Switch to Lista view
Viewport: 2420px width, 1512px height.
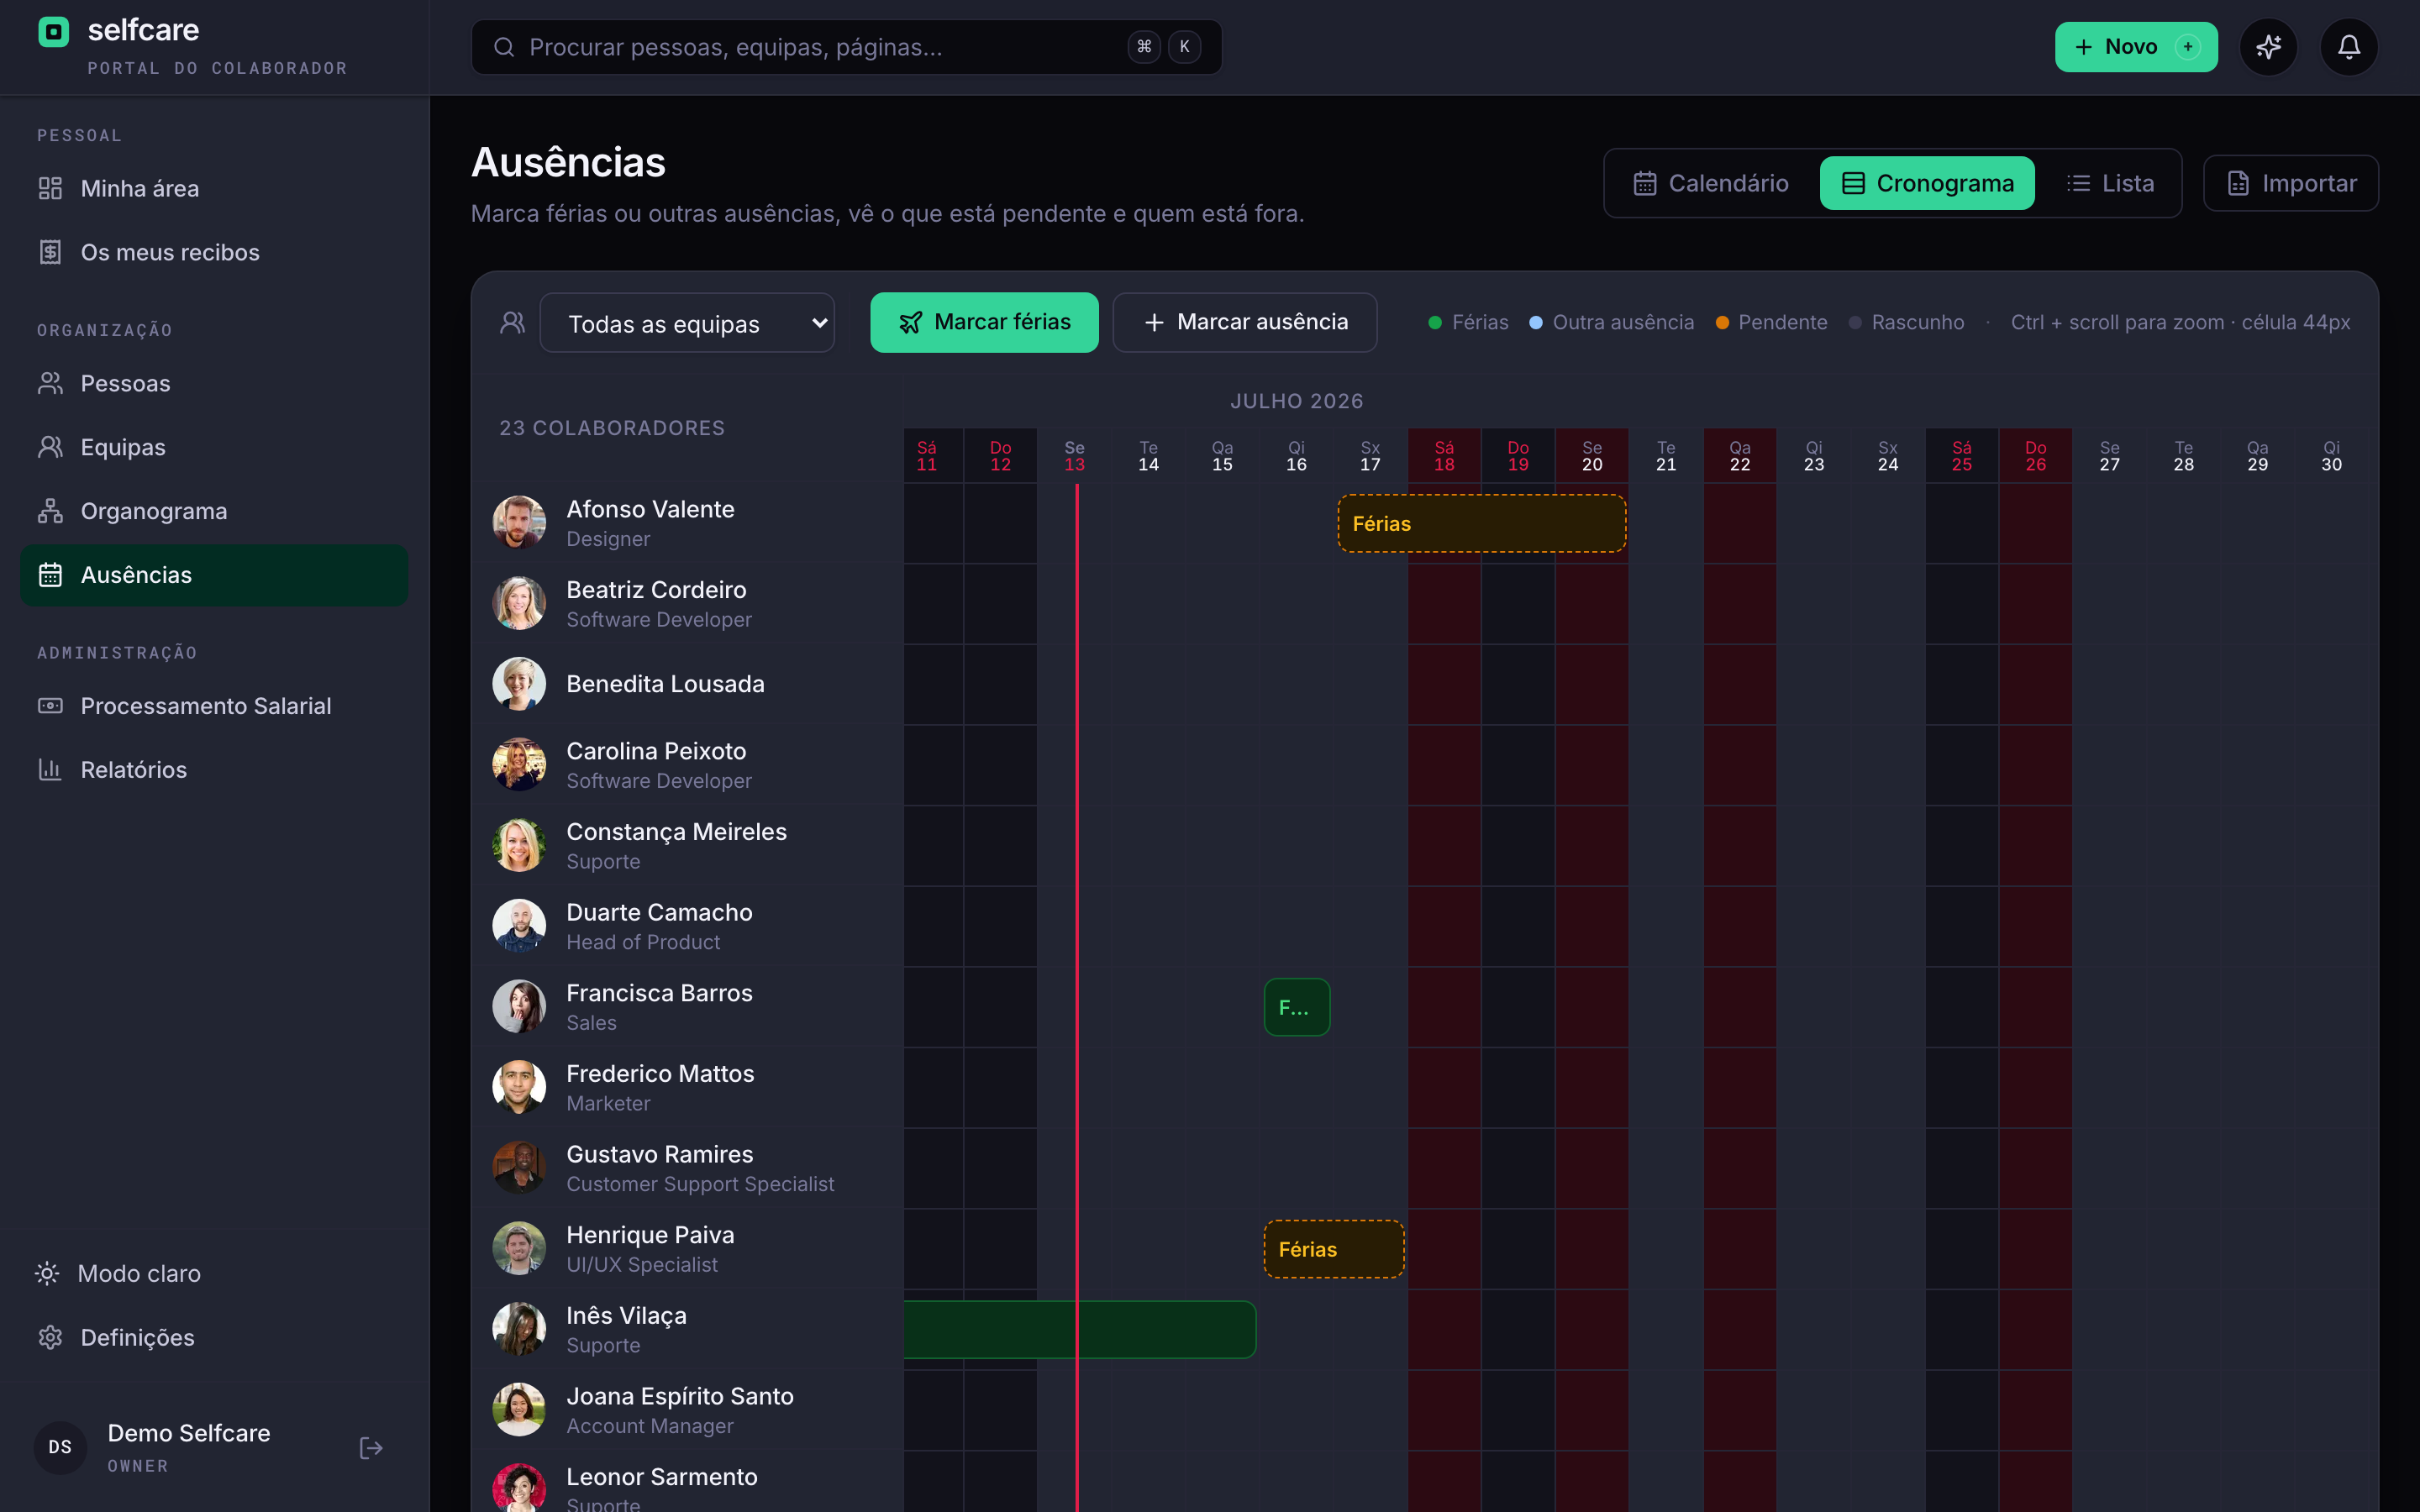(2110, 183)
